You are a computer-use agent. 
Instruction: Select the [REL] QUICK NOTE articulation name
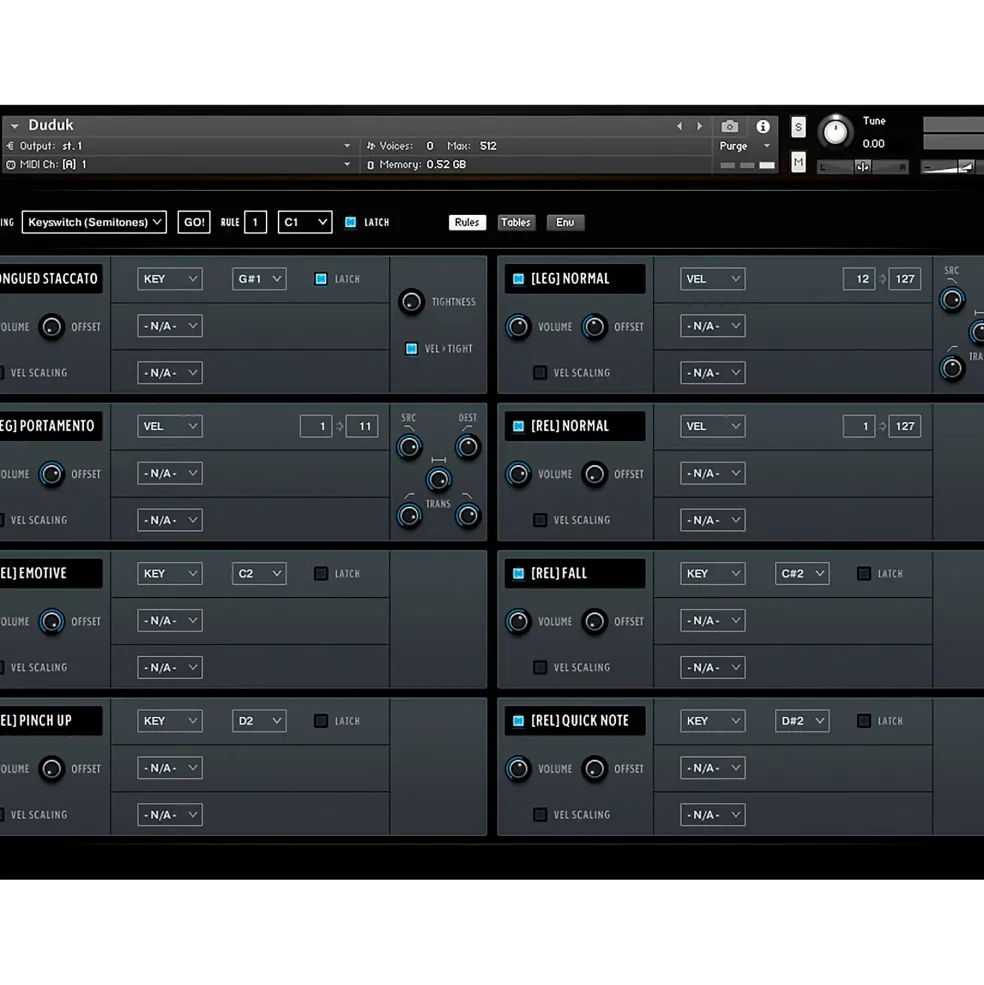pyautogui.click(x=579, y=721)
